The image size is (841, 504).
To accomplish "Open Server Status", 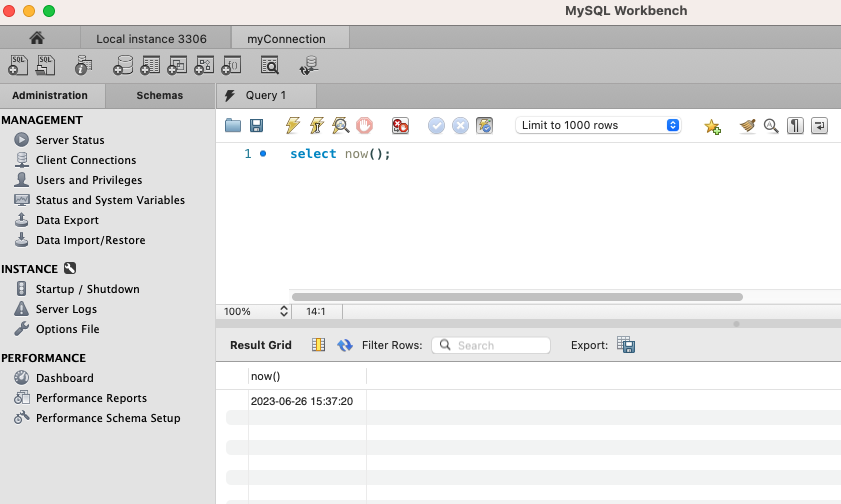I will click(70, 140).
